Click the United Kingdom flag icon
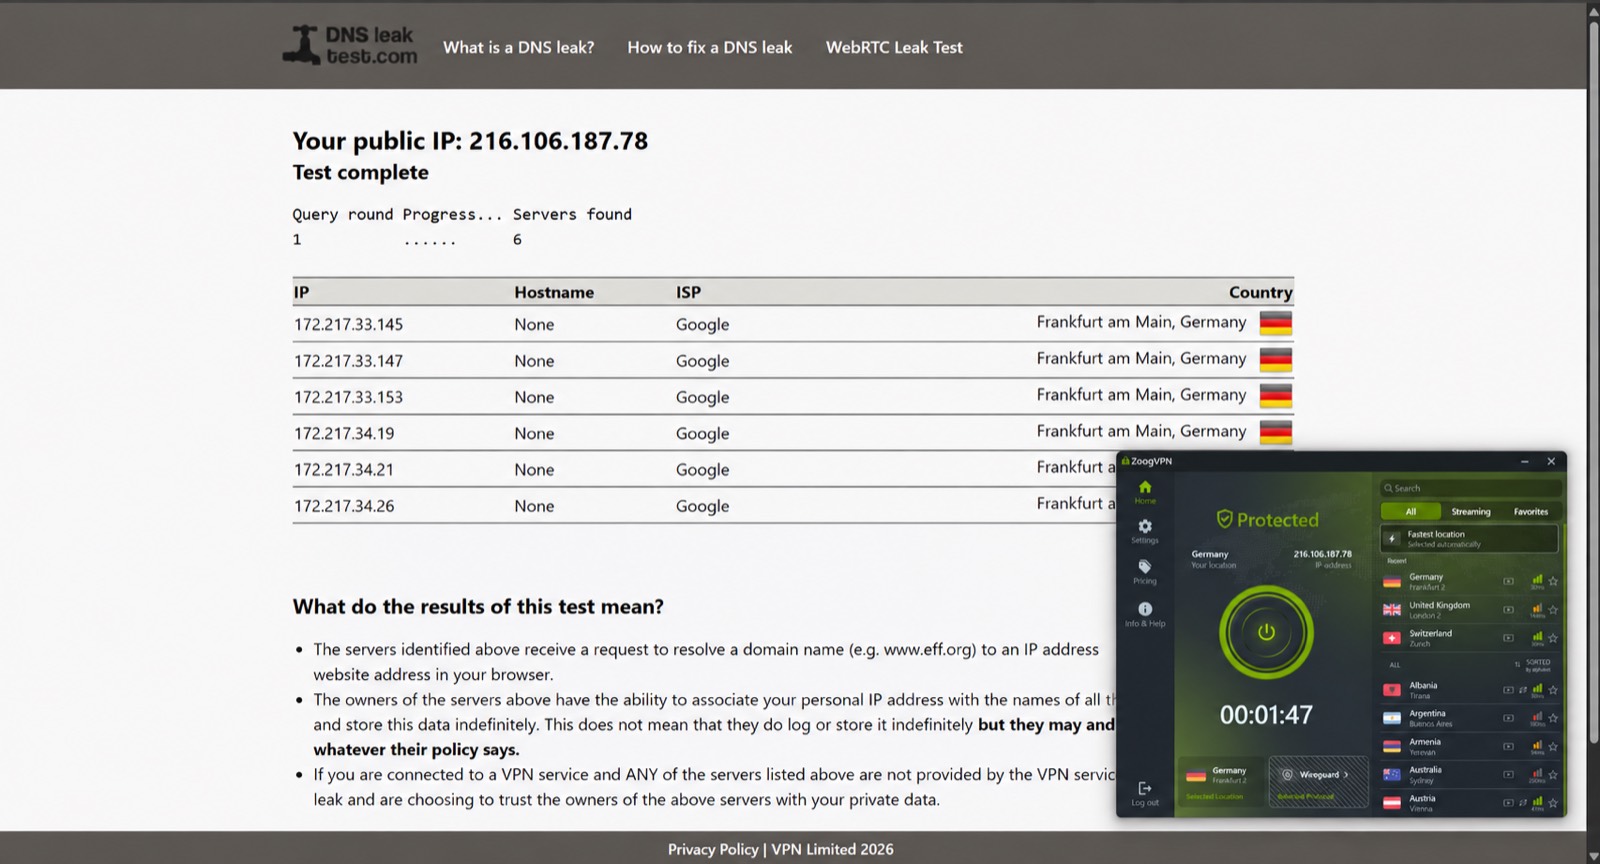This screenshot has height=864, width=1600. click(1392, 609)
